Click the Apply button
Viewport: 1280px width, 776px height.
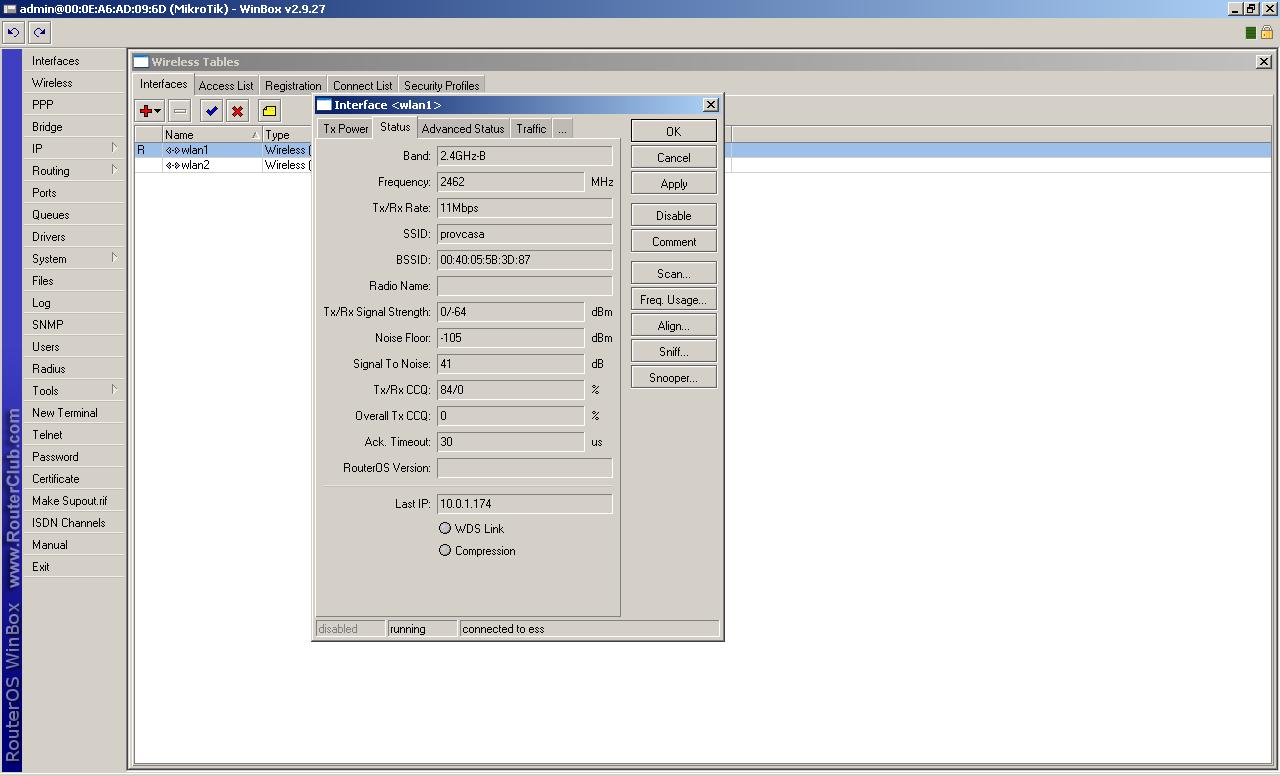[x=674, y=183]
